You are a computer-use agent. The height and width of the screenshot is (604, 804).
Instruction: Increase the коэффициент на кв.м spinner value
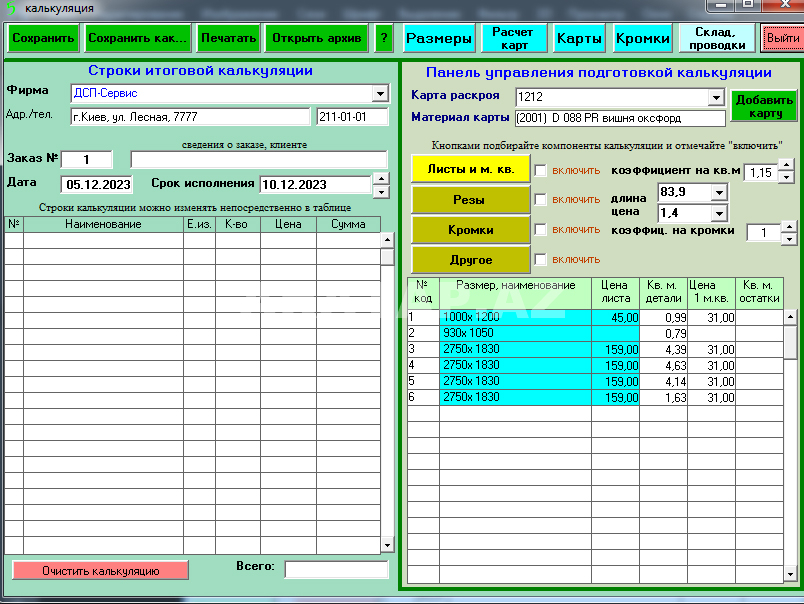pos(788,167)
